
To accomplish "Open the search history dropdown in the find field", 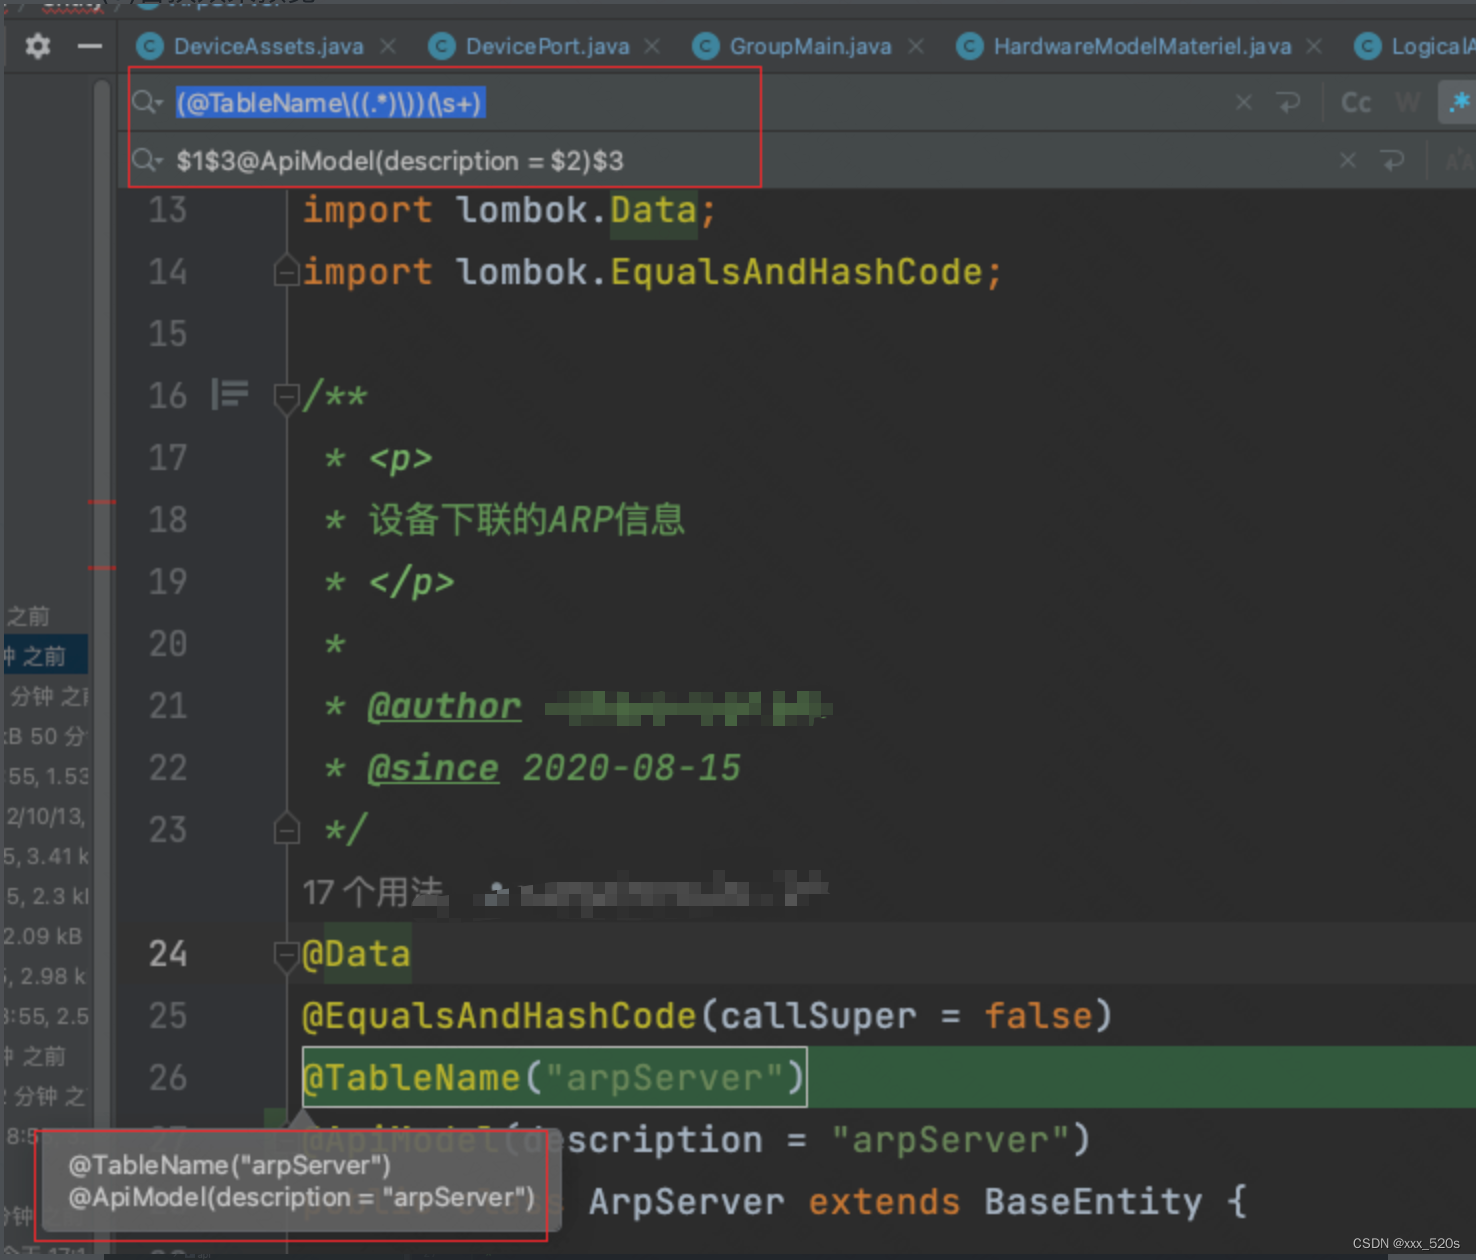I will 148,102.
